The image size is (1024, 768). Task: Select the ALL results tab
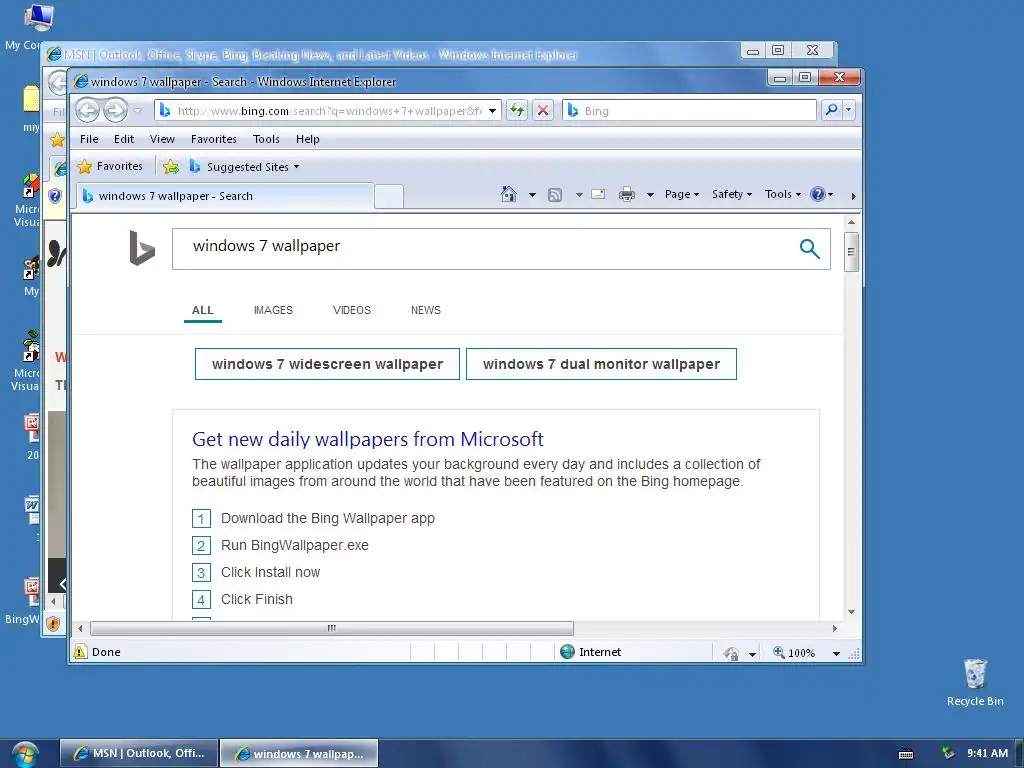click(x=202, y=310)
